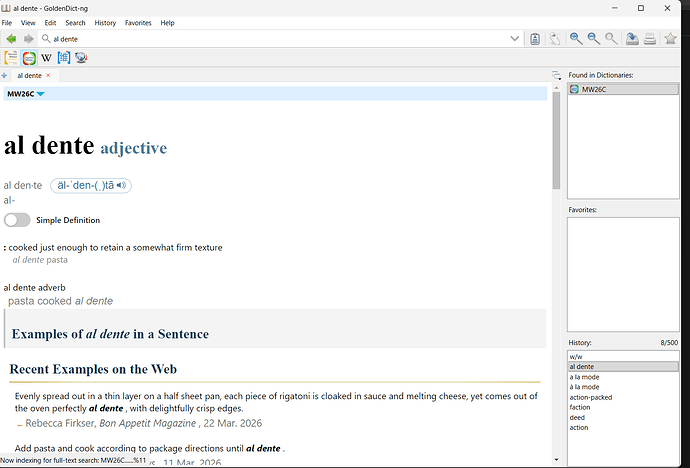Screen dimensions: 690x468
Task: Select action-packed in the History list
Action: pos(623,397)
